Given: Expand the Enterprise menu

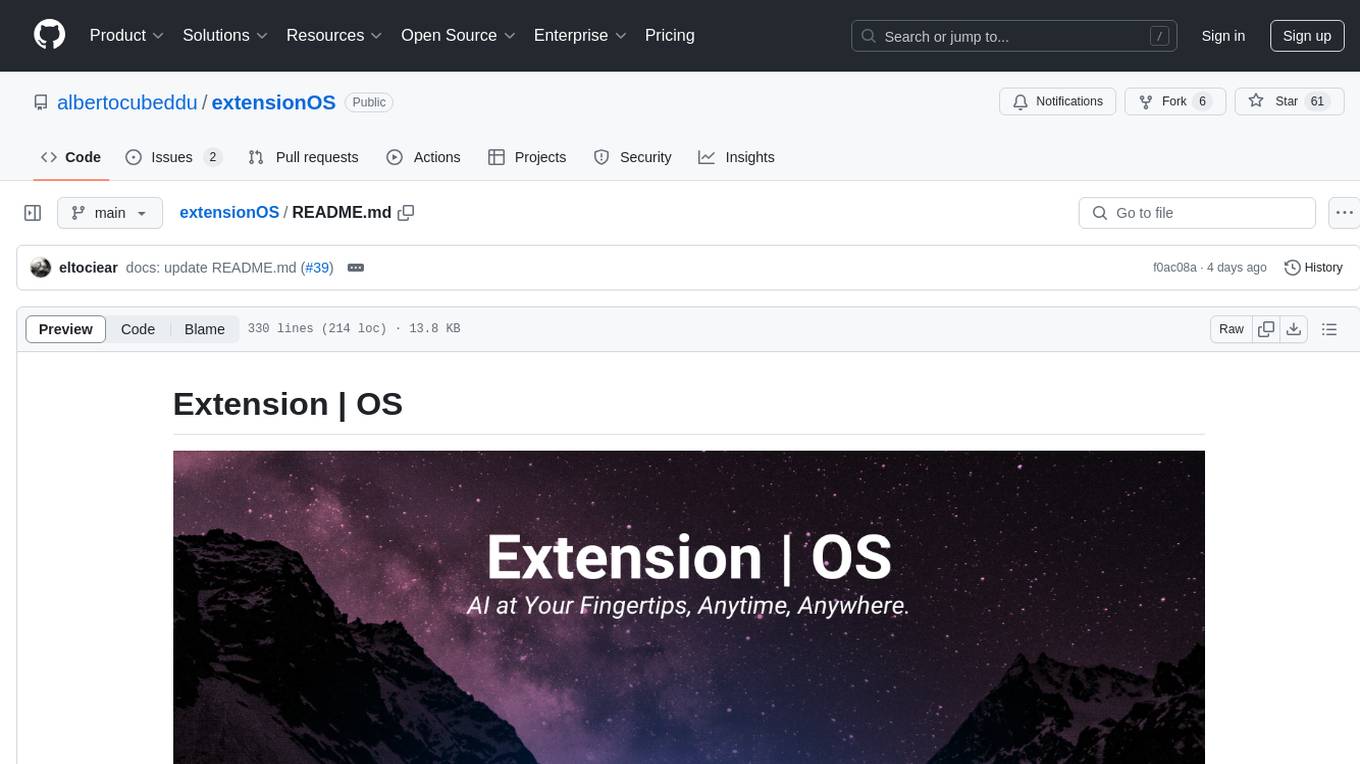Looking at the screenshot, I should coord(580,35).
